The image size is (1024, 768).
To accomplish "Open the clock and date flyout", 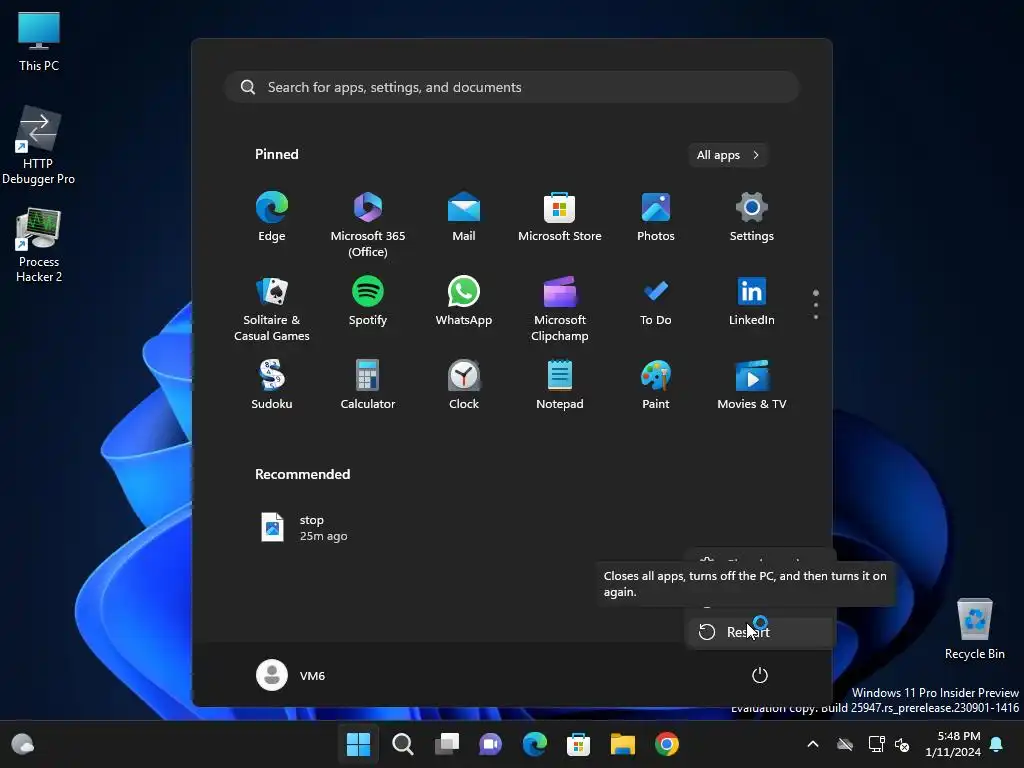I will 953,744.
